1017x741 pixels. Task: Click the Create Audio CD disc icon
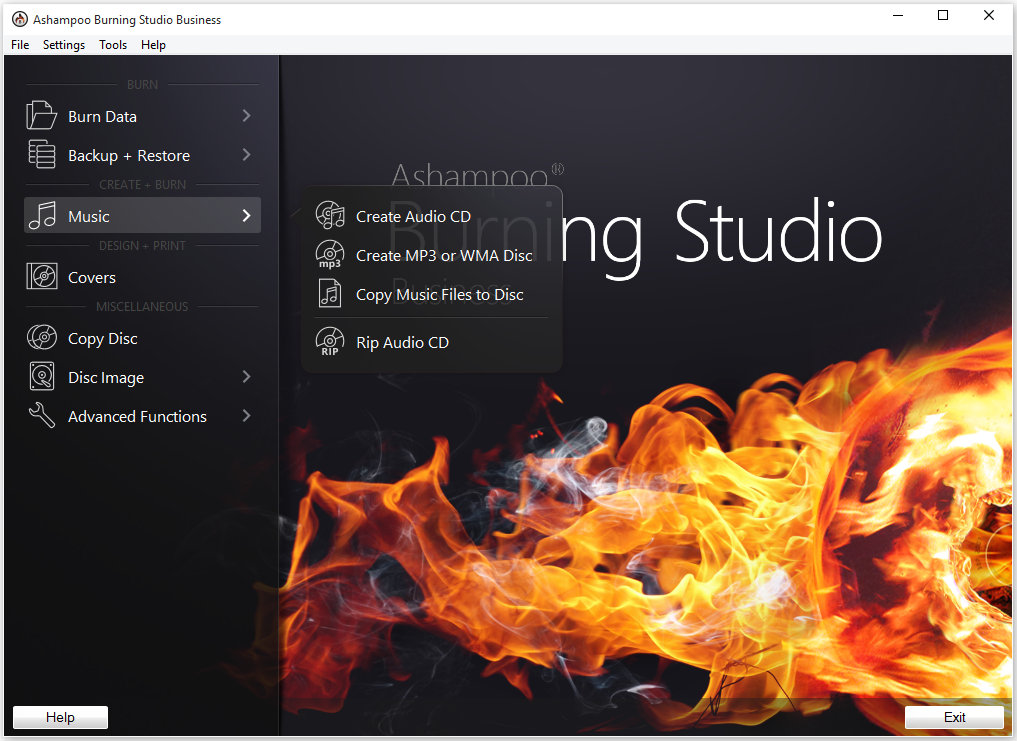[x=330, y=215]
